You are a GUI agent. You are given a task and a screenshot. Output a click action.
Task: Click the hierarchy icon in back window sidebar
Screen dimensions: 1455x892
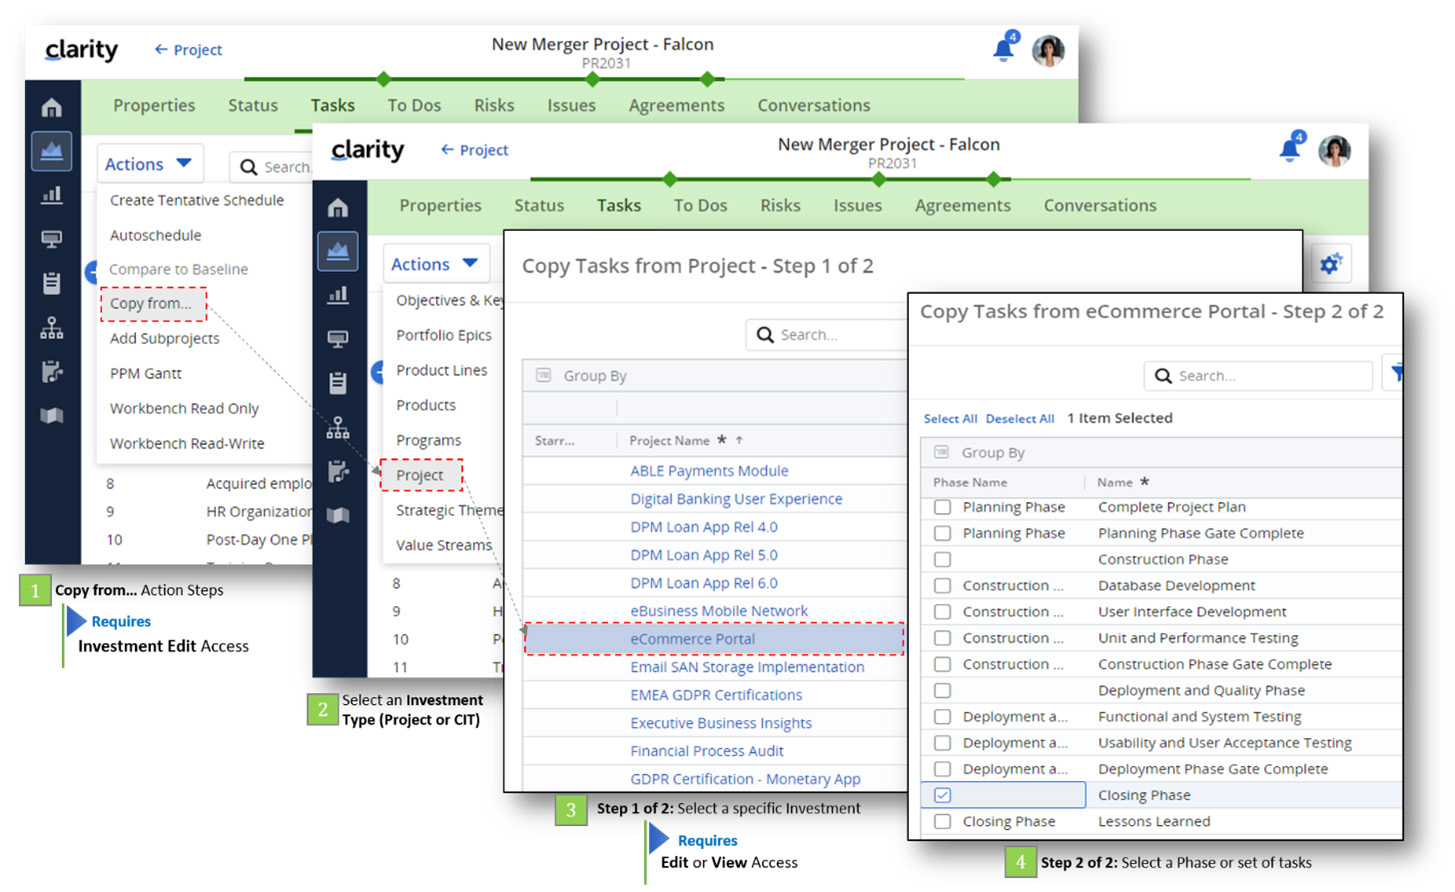[52, 328]
